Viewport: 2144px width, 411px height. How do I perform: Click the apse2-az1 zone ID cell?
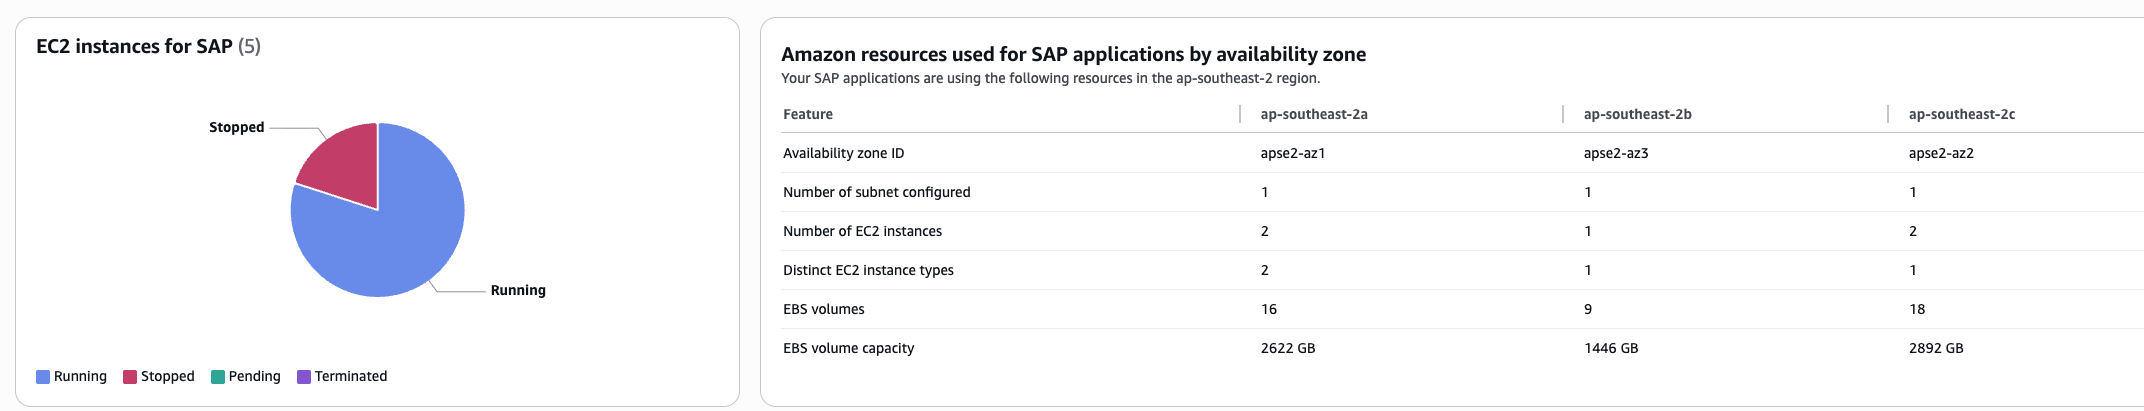point(1293,154)
